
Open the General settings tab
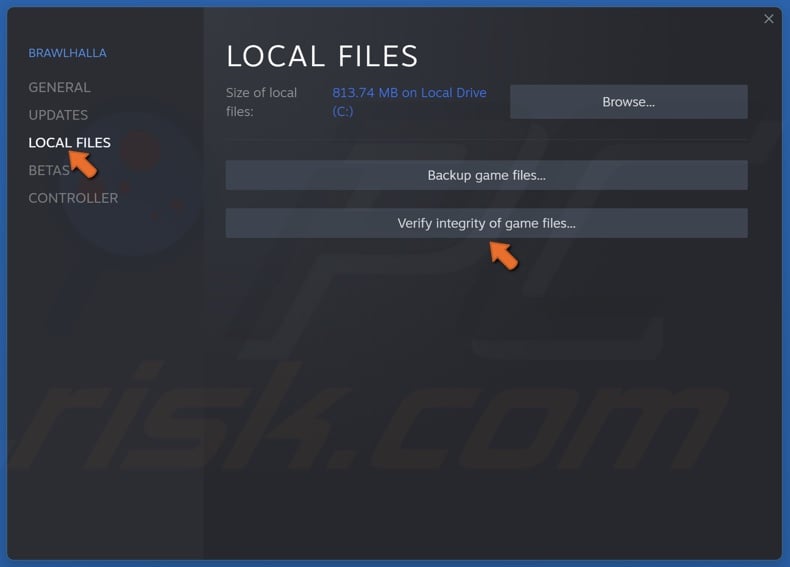59,87
